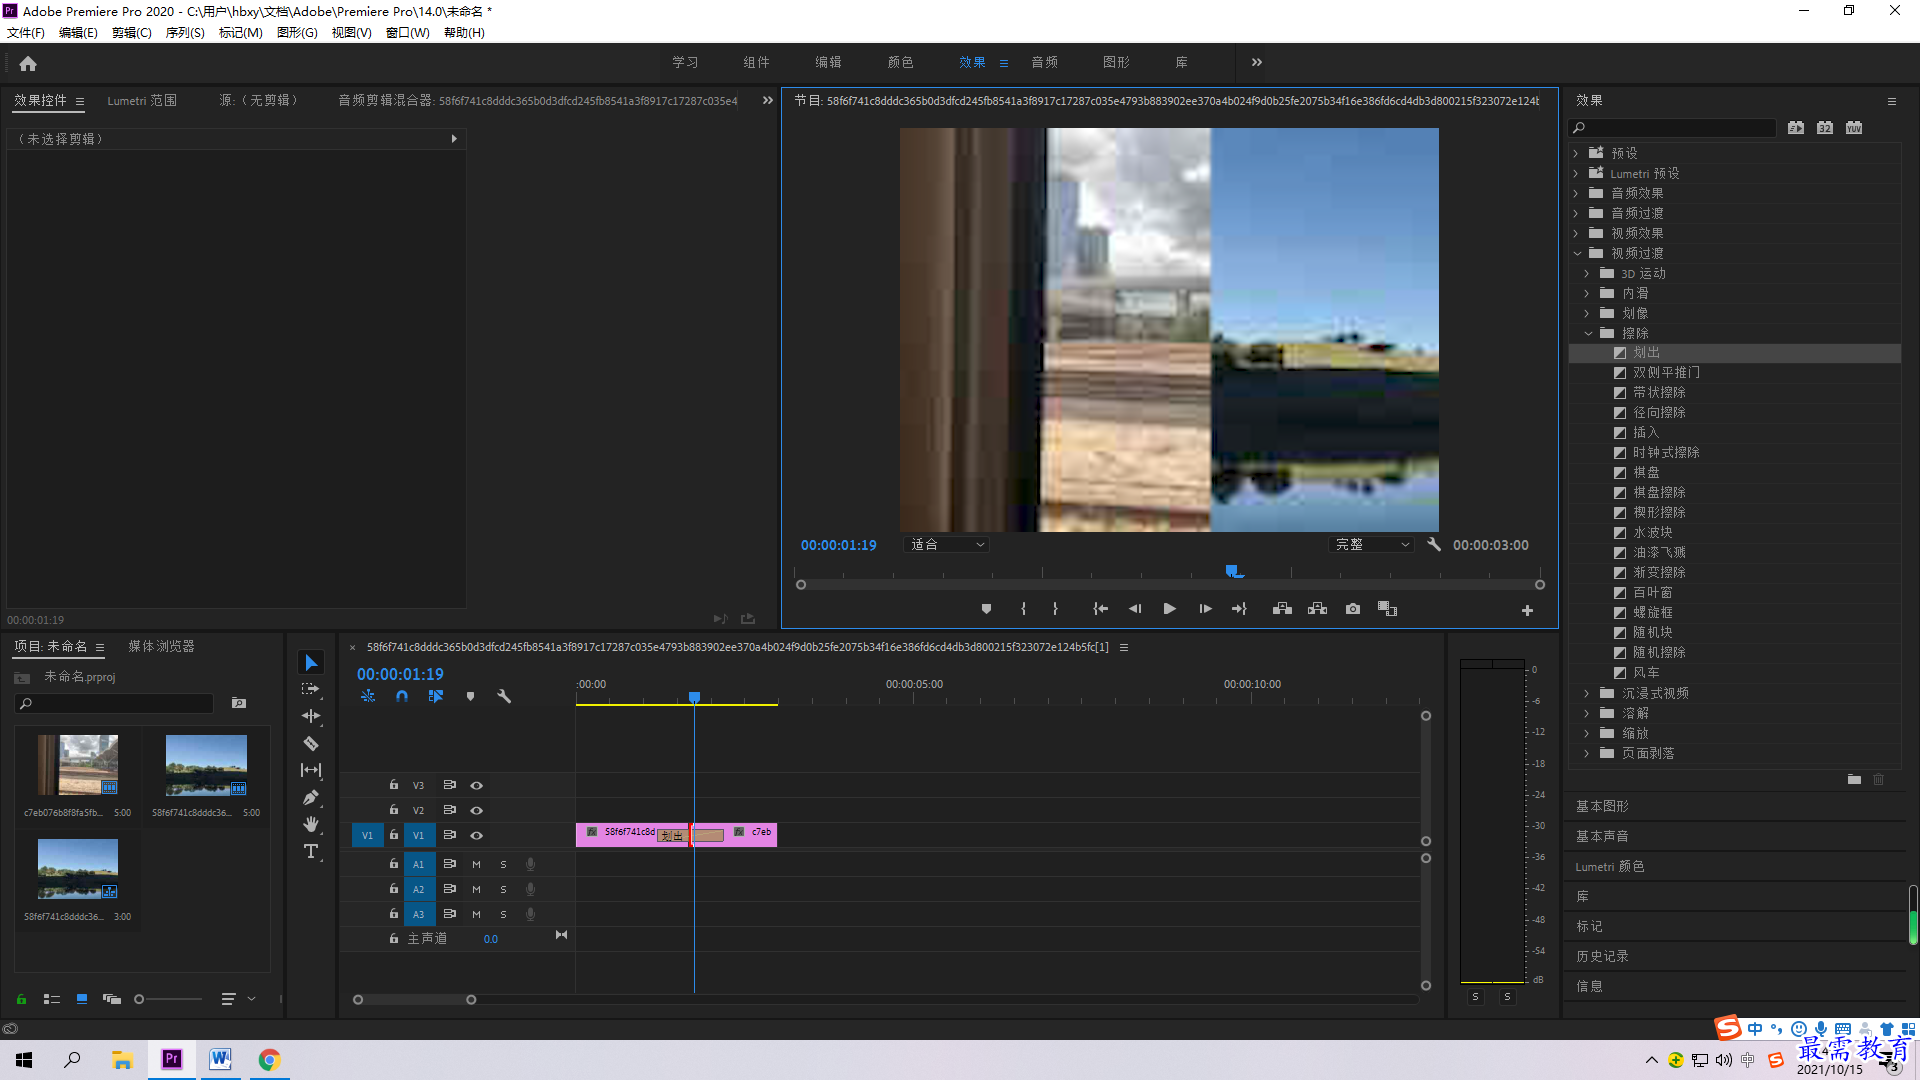Mark Out point in monitor
Screen dimensions: 1920x1080
point(1055,609)
